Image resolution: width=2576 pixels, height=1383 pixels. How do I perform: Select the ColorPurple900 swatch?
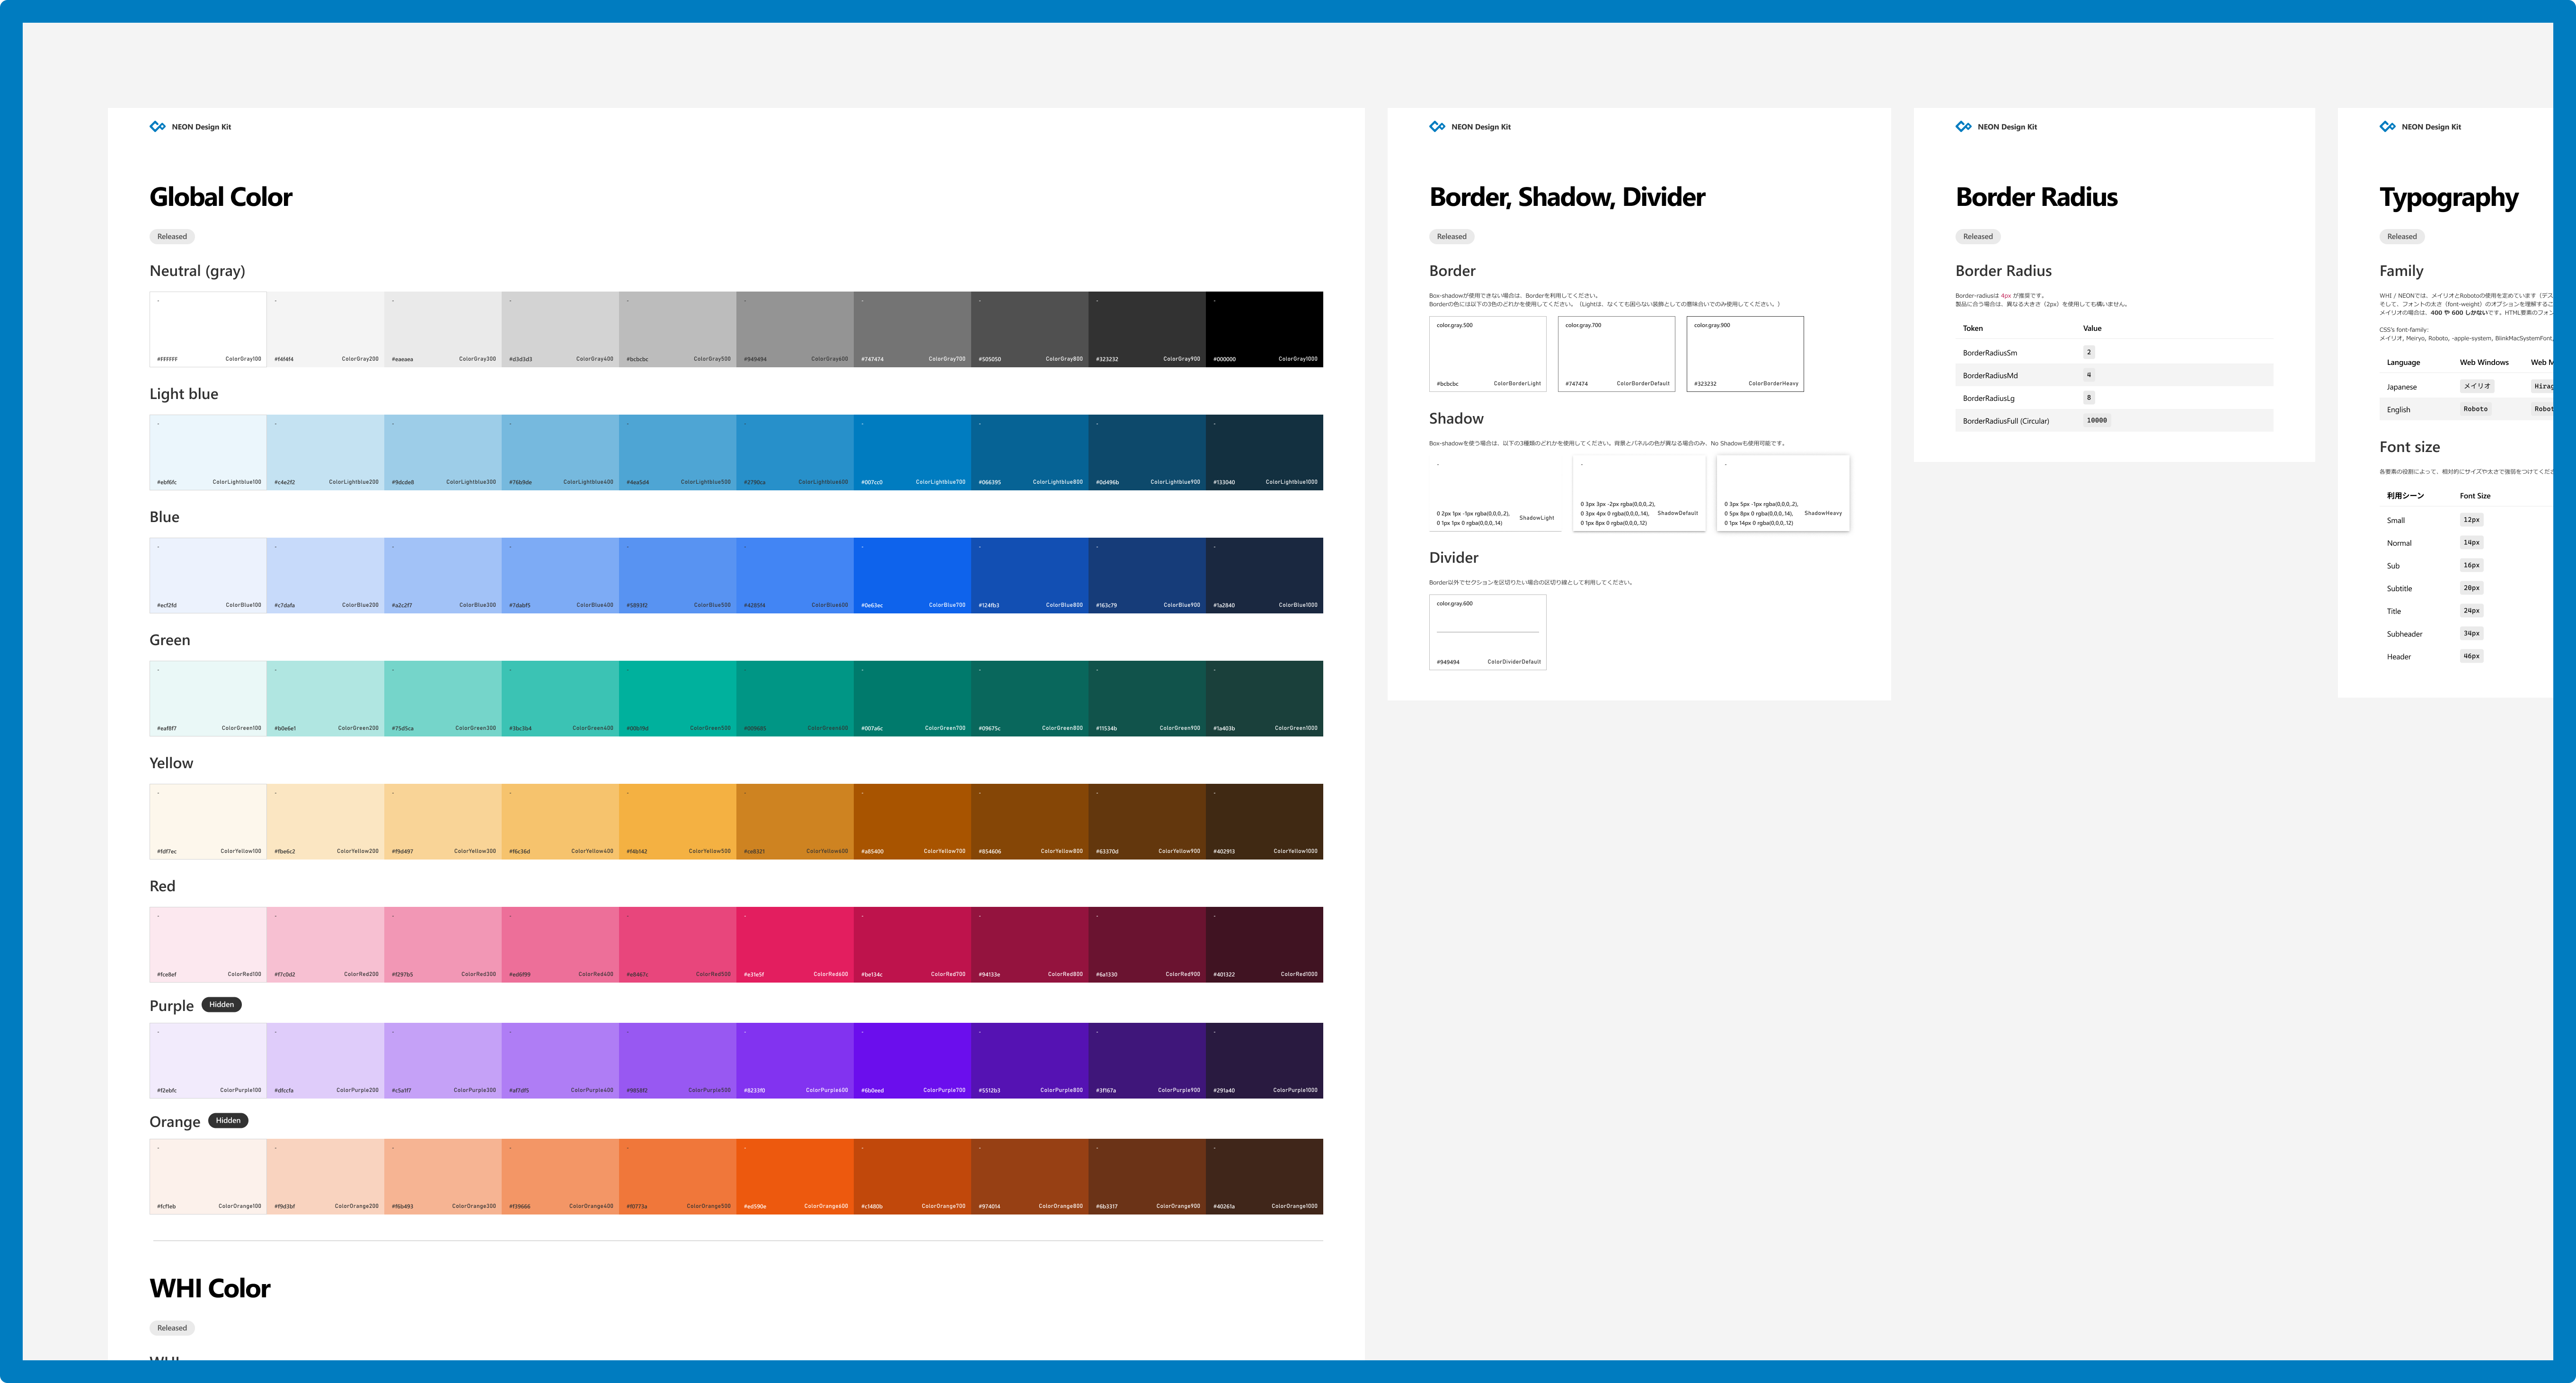[x=1147, y=1060]
